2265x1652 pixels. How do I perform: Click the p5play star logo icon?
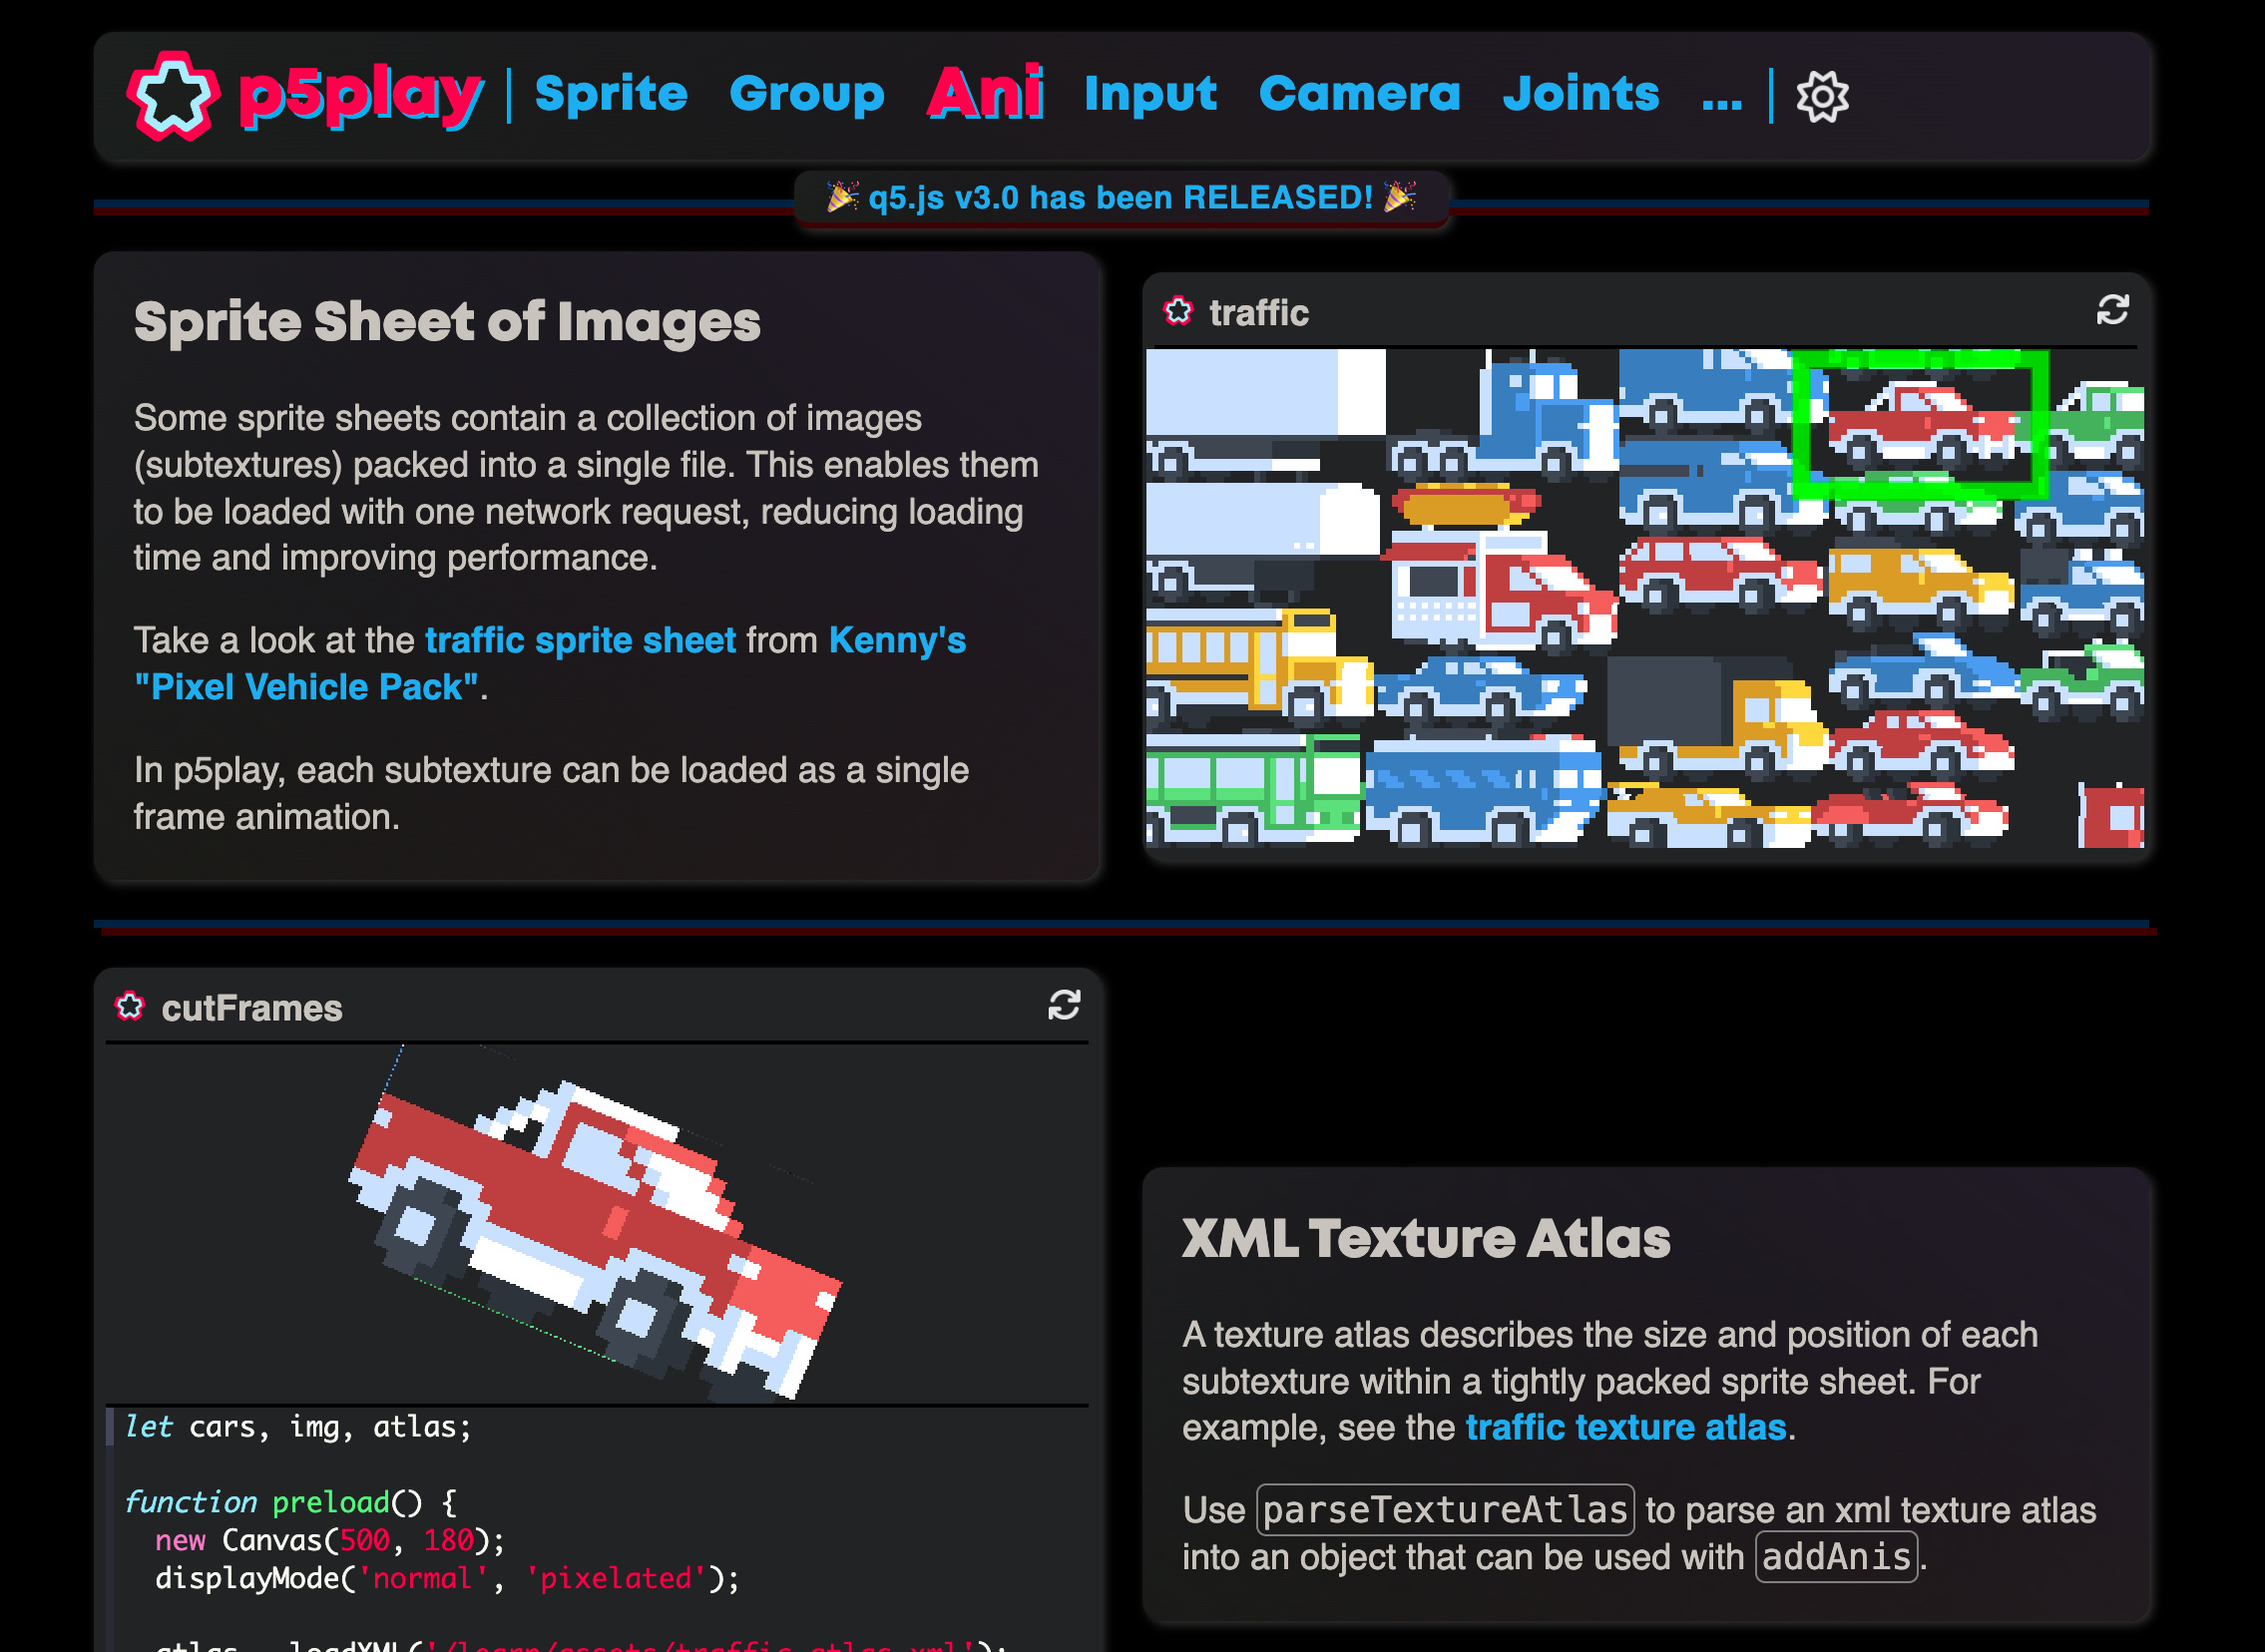[173, 95]
